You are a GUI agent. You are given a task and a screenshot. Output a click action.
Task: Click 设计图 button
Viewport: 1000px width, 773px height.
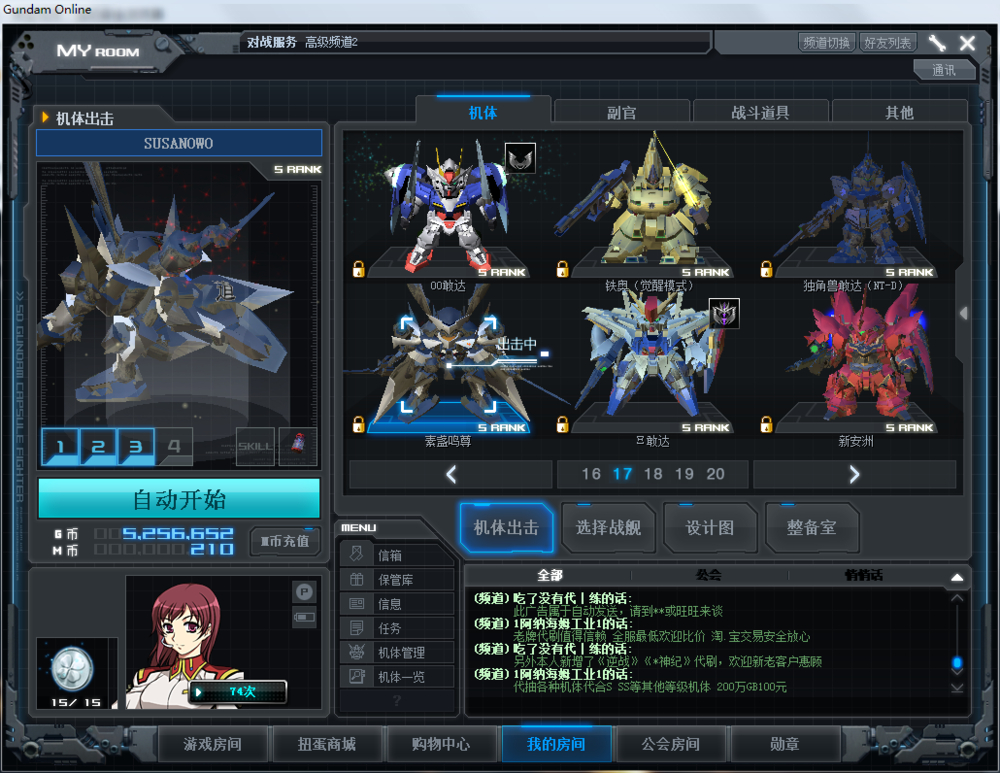[x=710, y=527]
